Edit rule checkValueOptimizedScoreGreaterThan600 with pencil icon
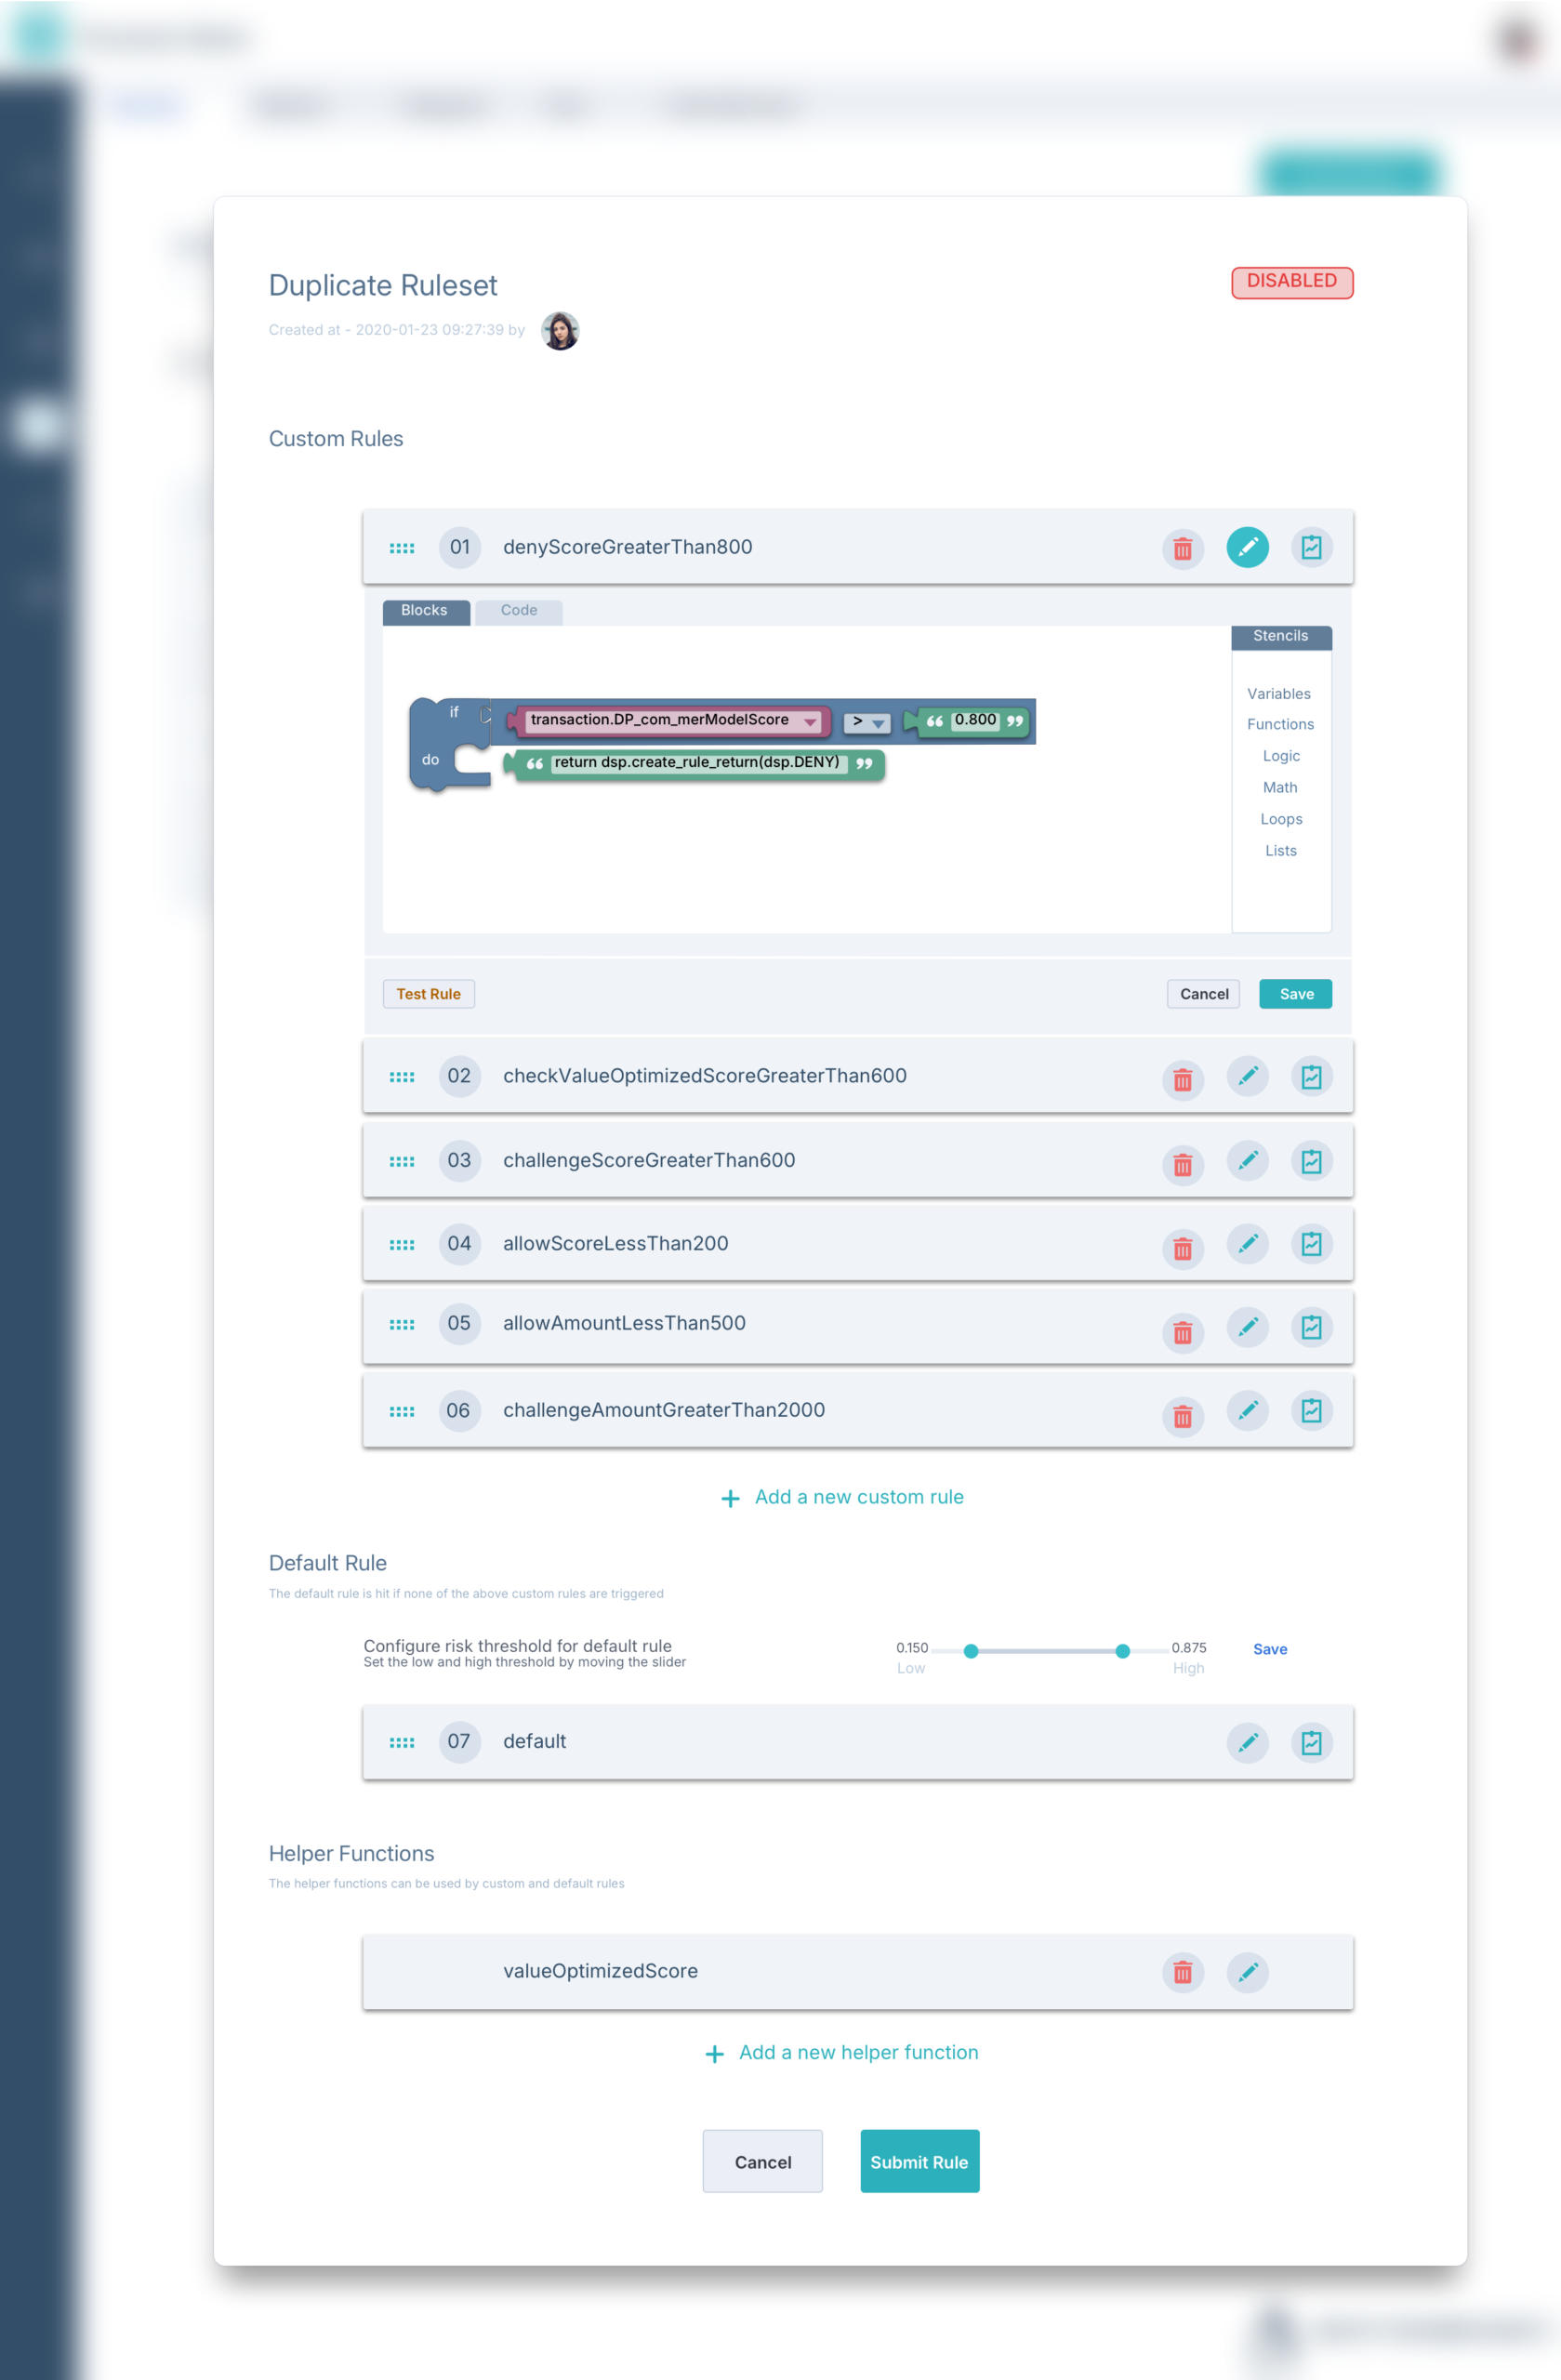The width and height of the screenshot is (1561, 2380). pos(1248,1076)
